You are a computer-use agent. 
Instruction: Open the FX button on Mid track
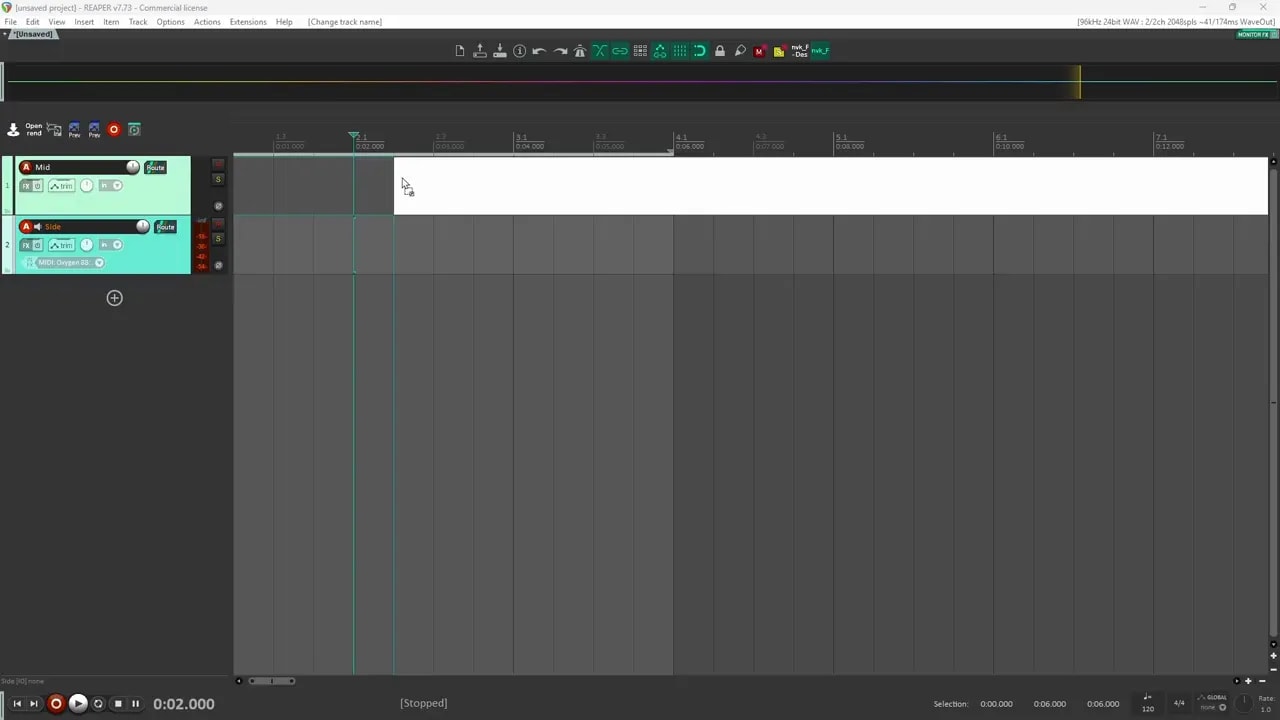(x=26, y=186)
